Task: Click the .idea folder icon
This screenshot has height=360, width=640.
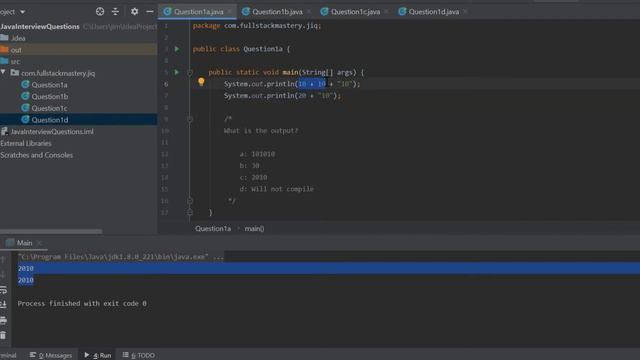Action: click(x=4, y=38)
